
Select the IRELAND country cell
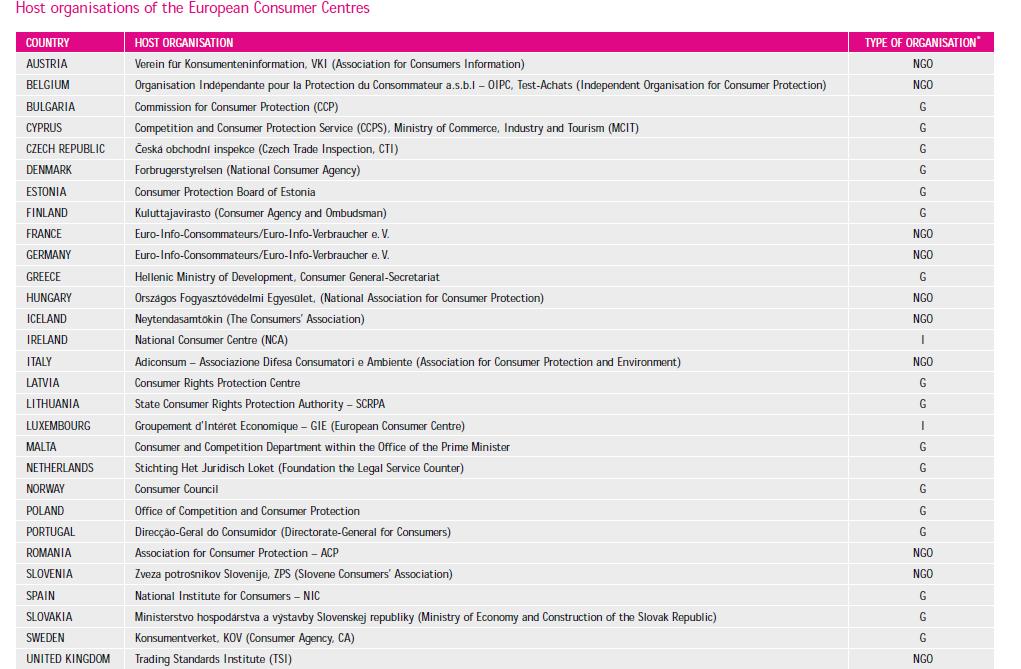coord(70,340)
